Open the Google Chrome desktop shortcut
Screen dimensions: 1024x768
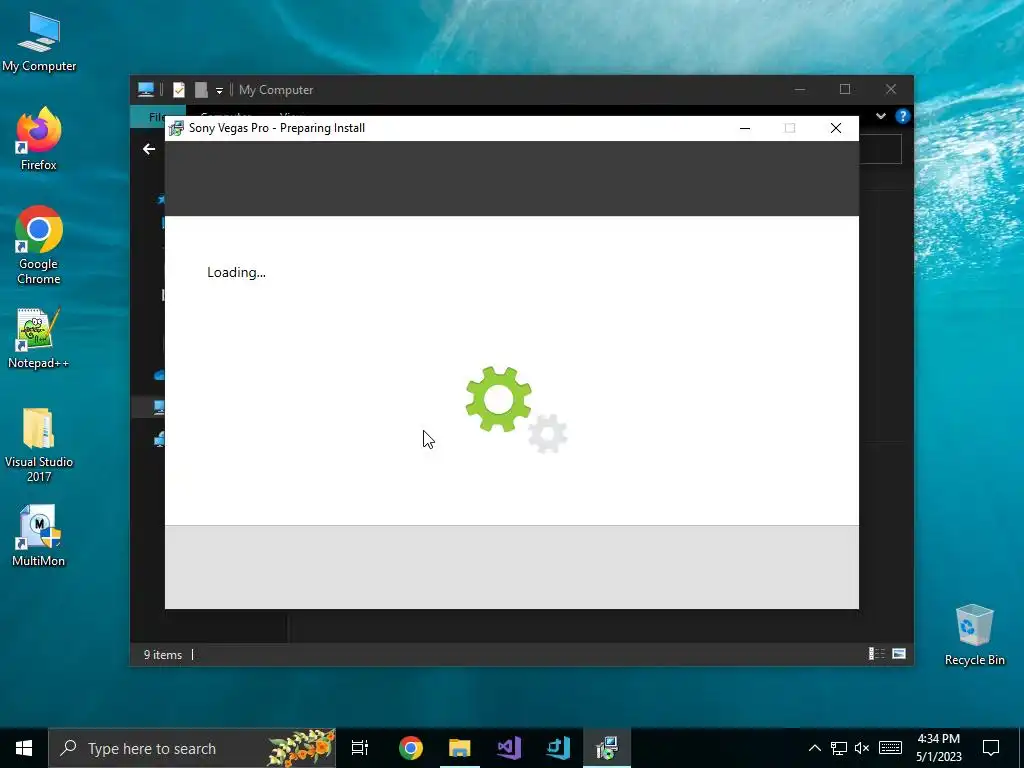39,246
